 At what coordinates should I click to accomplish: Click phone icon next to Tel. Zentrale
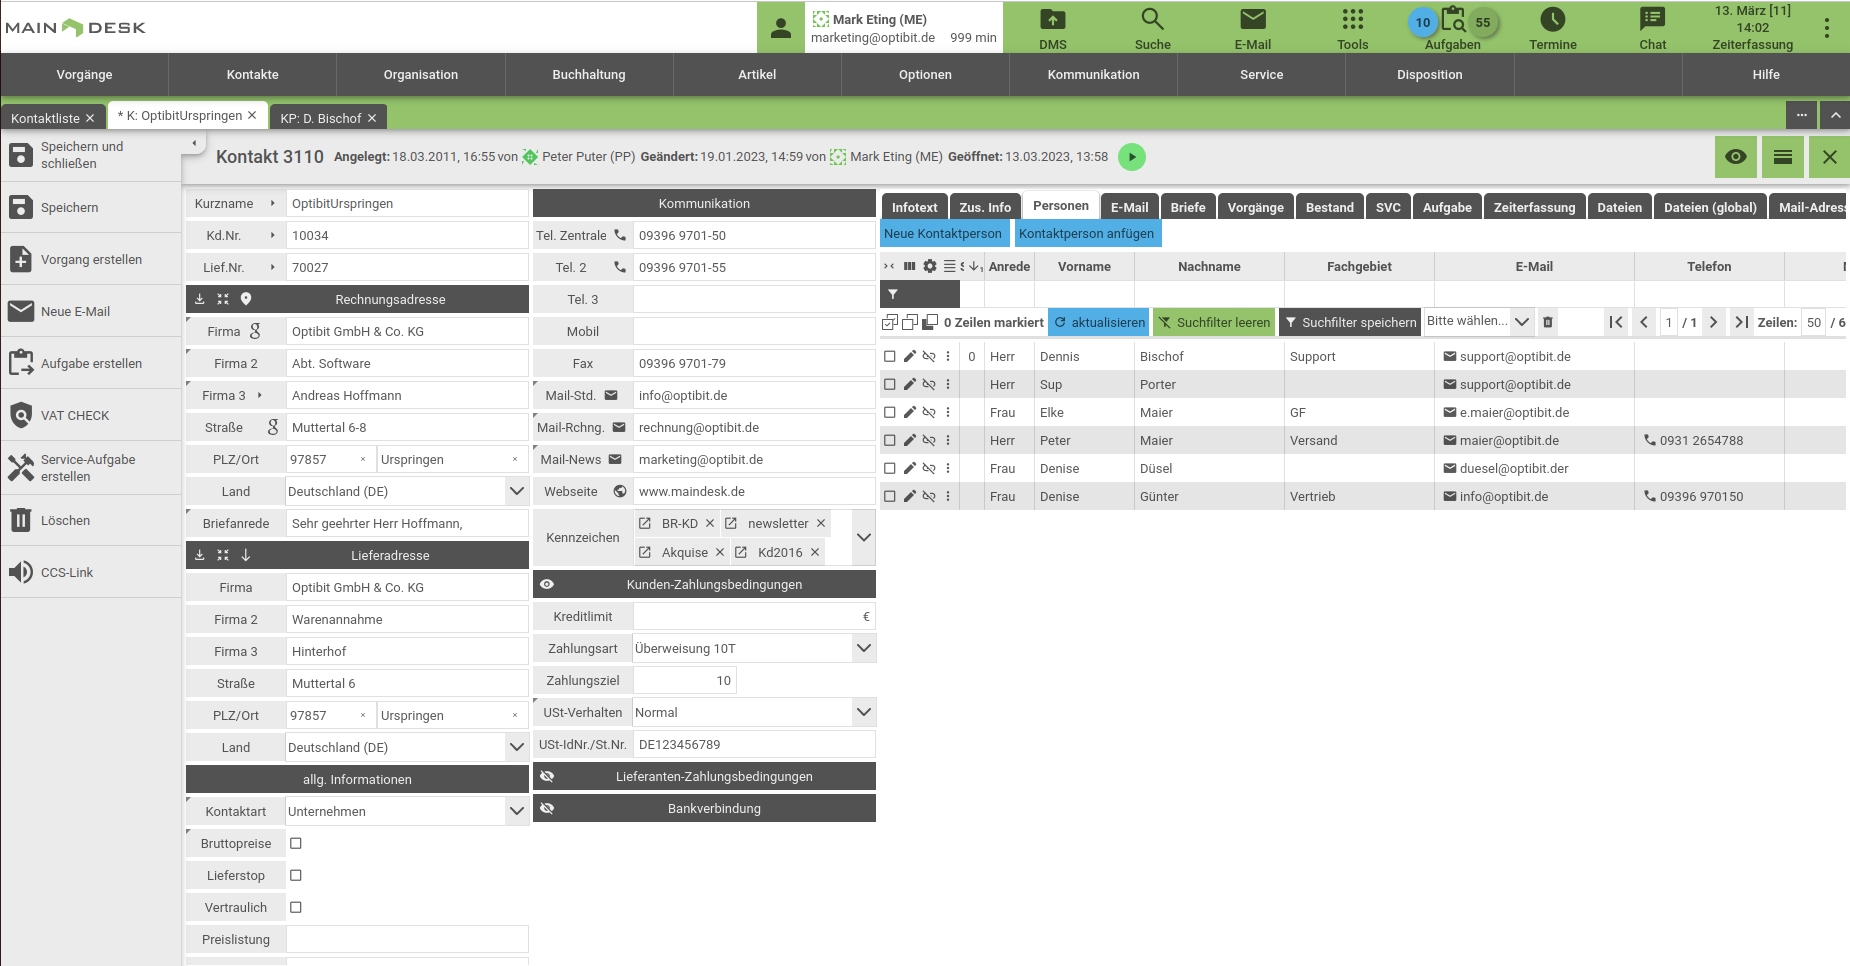620,236
